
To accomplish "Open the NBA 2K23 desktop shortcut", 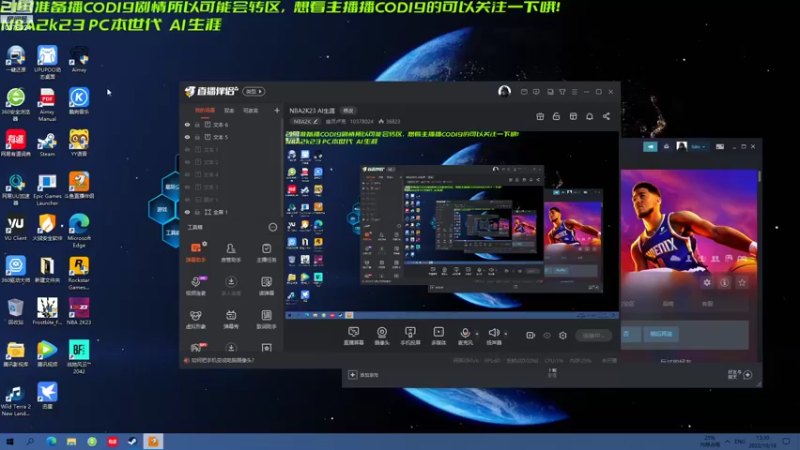I will click(79, 311).
